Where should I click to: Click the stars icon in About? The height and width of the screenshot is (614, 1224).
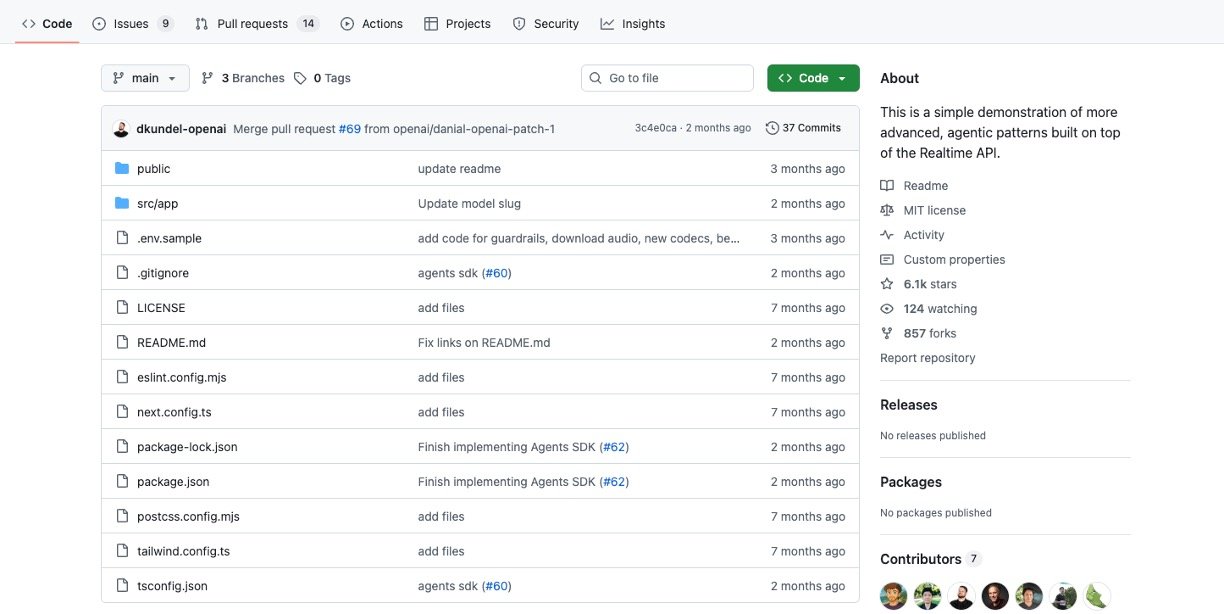click(887, 284)
